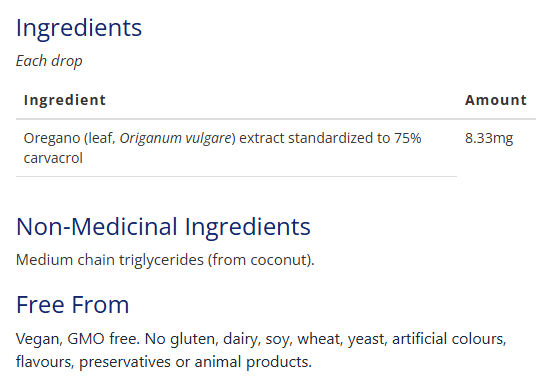Click the Medium chain triglycerides text
This screenshot has width=554, height=390.
[x=110, y=260]
